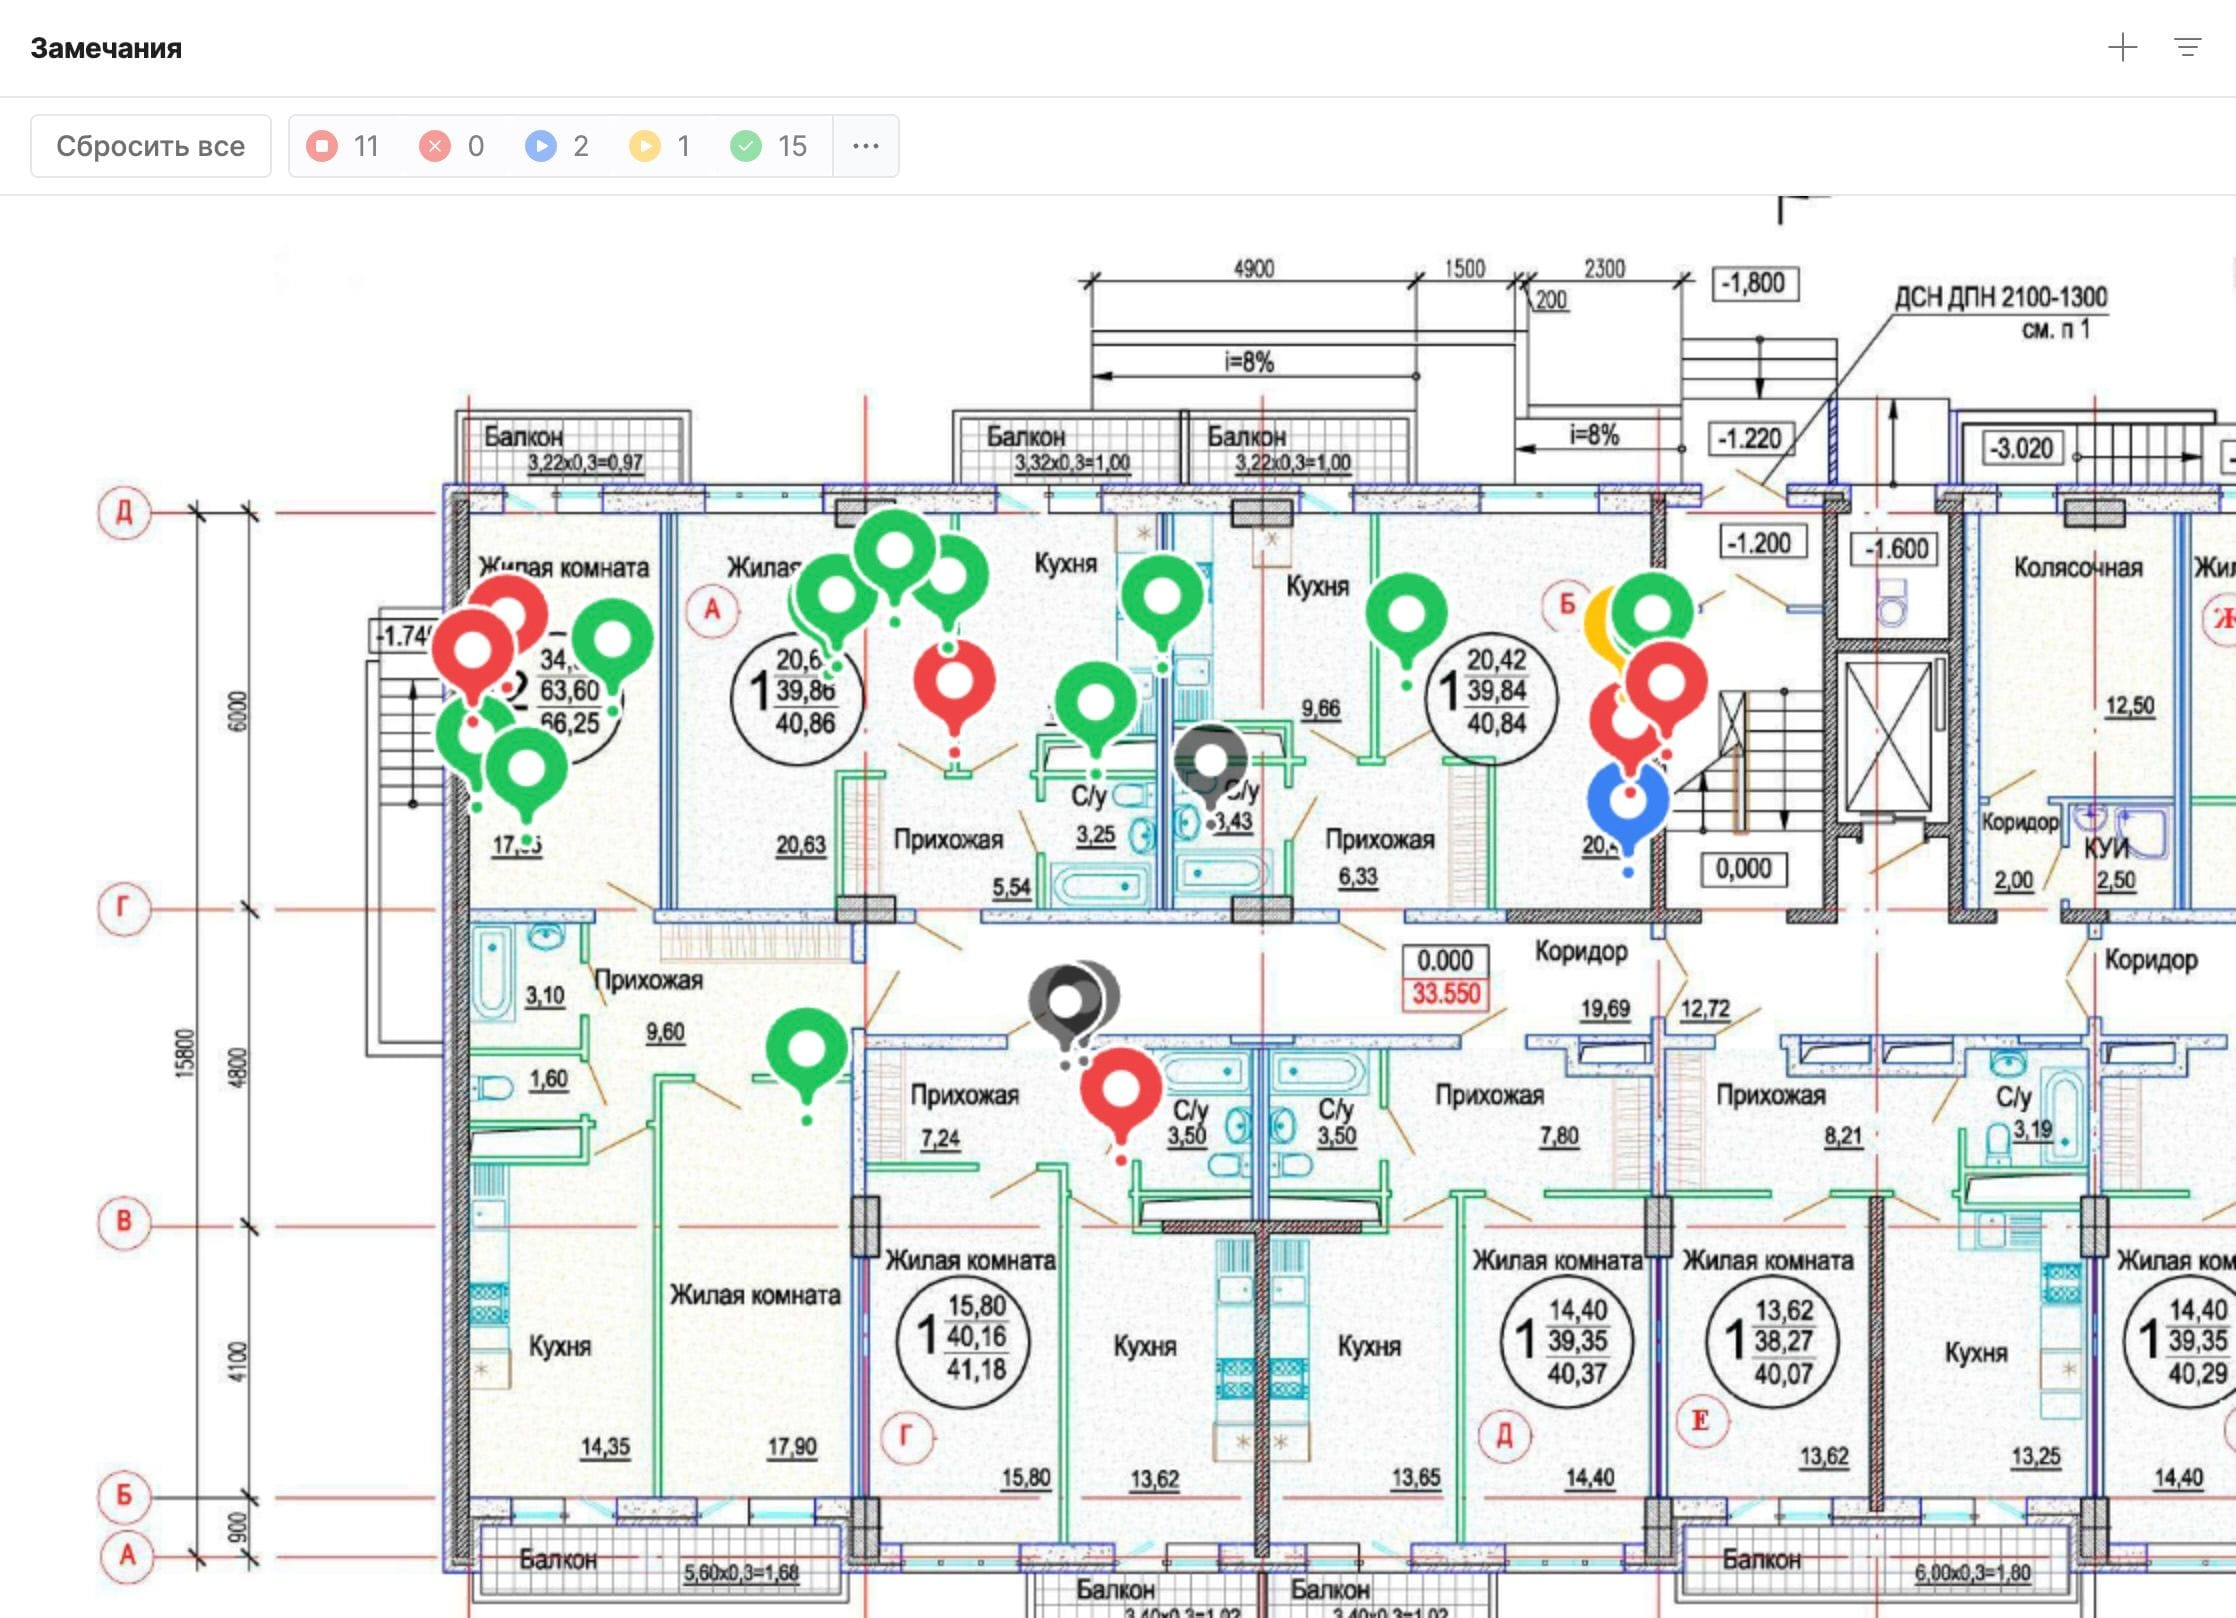Open the green pin between the two upper Кухня labels
Image resolution: width=2236 pixels, height=1618 pixels.
[x=1162, y=597]
